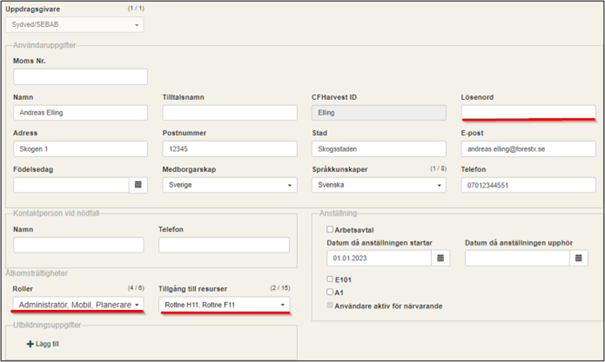Focus the Lösenord password field
This screenshot has height=362, width=605.
528,112
